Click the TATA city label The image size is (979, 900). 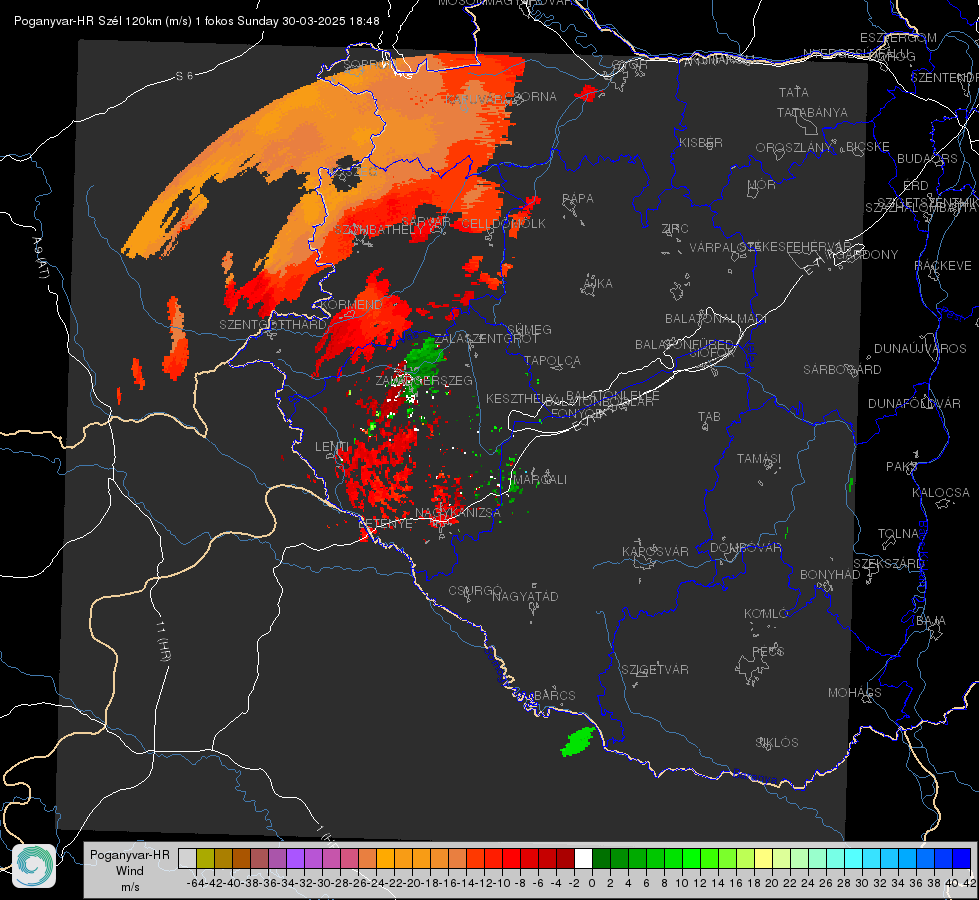[794, 92]
